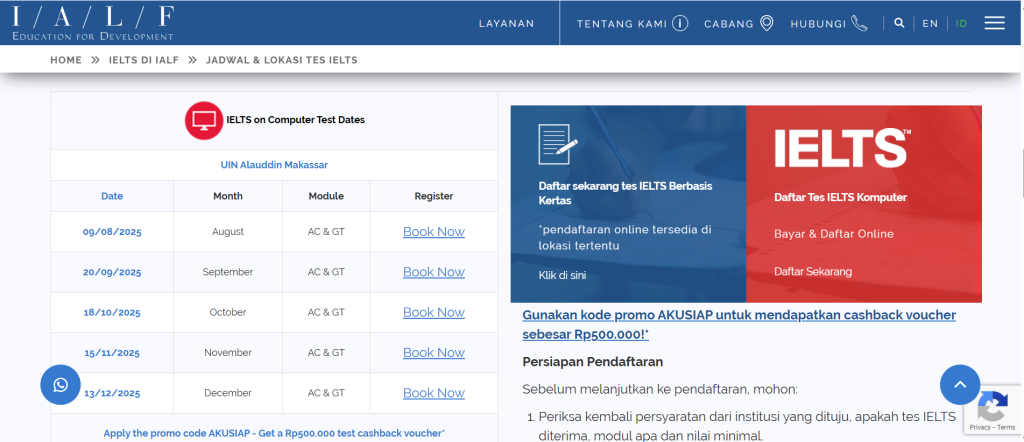Click the Month column header

coord(228,196)
